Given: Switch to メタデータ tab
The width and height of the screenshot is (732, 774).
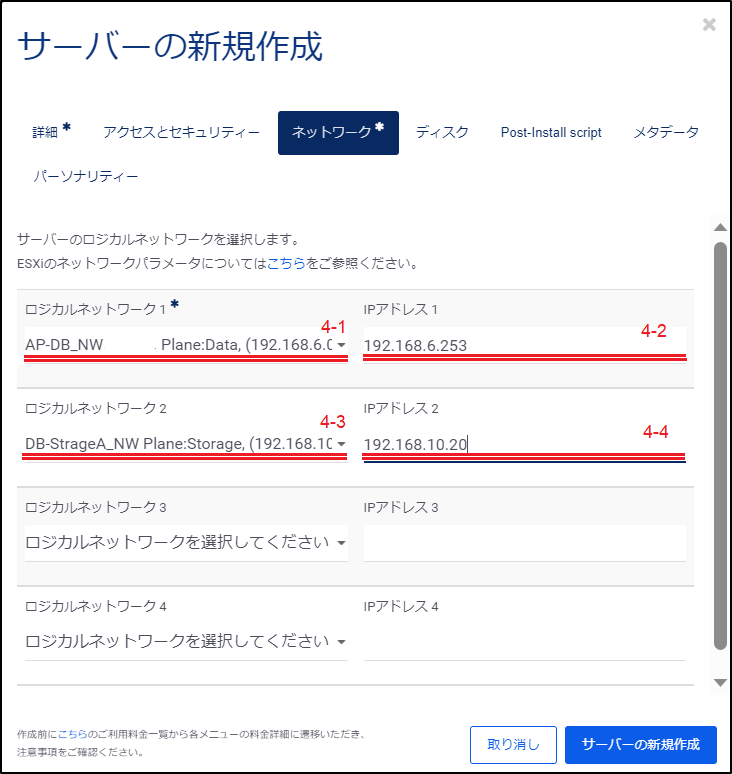Looking at the screenshot, I should pyautogui.click(x=666, y=132).
